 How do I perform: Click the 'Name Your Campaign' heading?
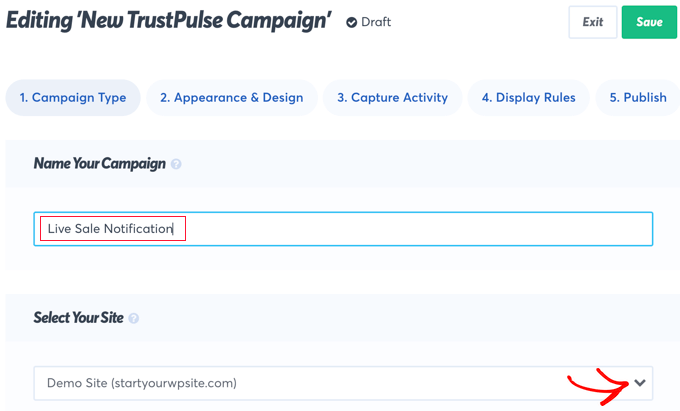[x=99, y=163]
